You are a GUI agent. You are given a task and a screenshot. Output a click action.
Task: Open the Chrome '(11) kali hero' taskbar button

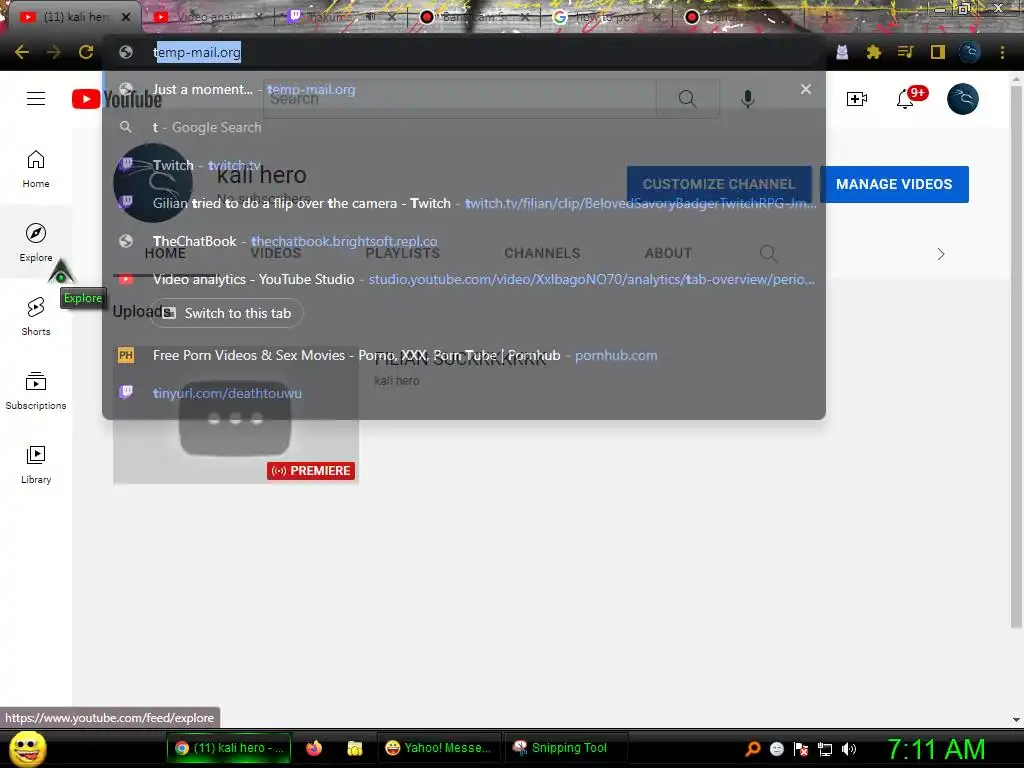[229, 748]
